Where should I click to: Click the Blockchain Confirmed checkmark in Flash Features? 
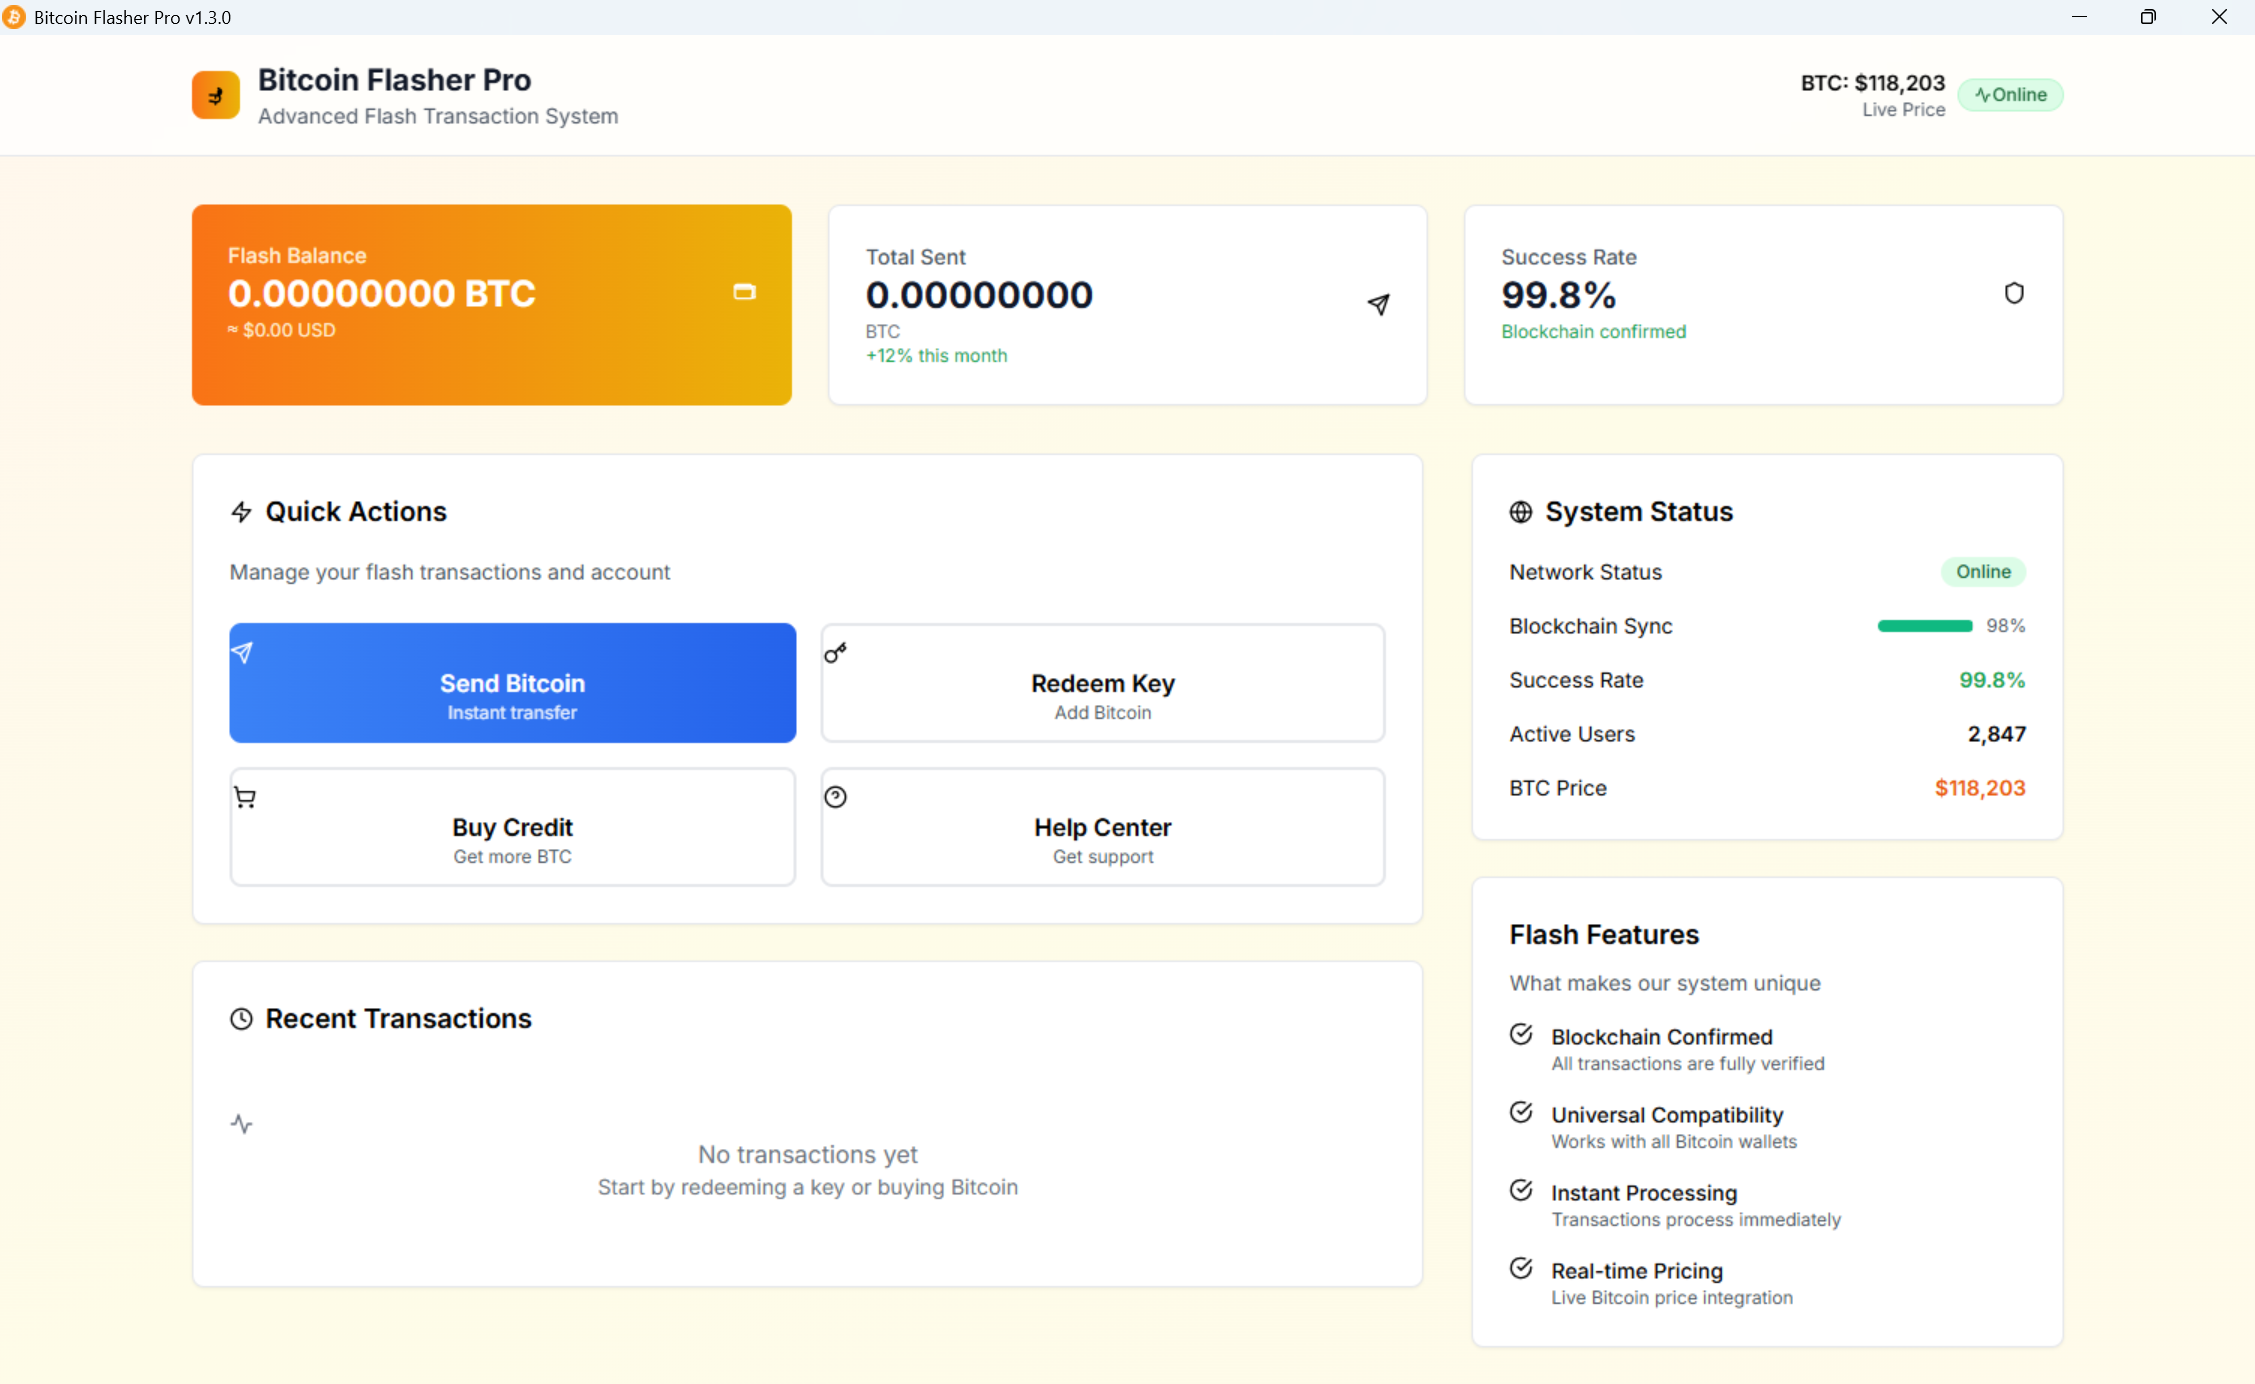(x=1521, y=1034)
